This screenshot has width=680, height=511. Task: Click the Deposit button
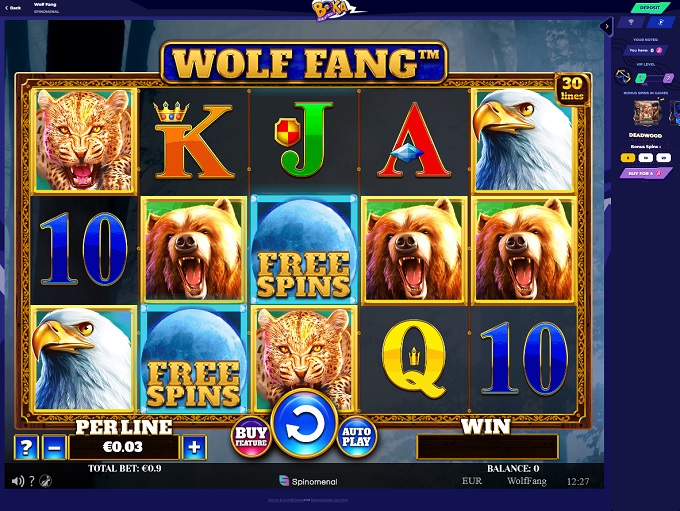pos(649,7)
